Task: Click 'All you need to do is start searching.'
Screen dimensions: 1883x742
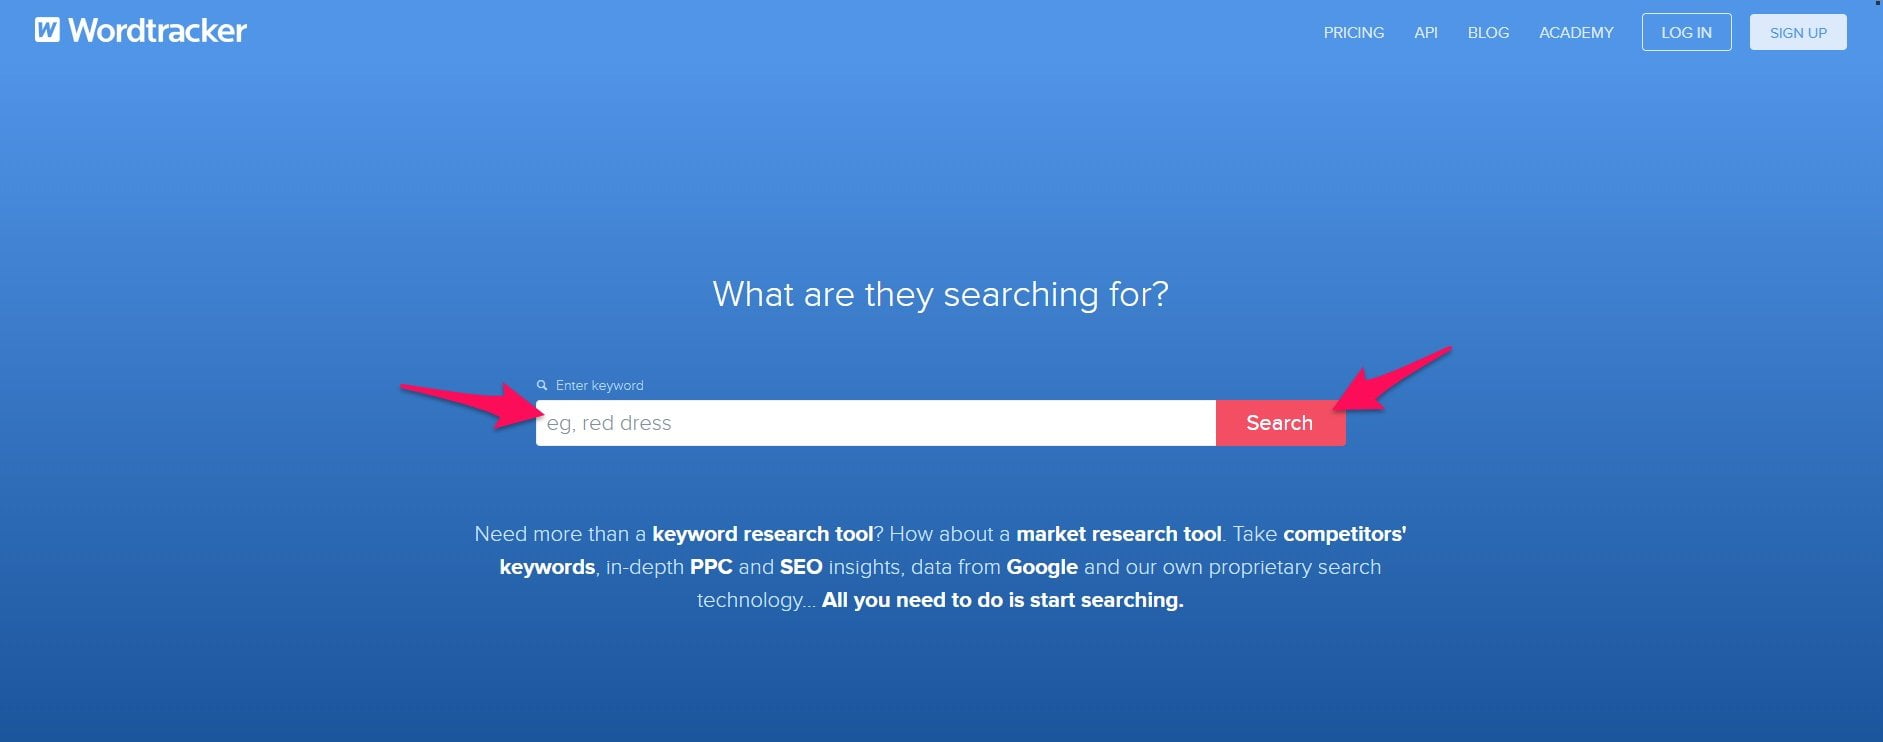Action: pos(1002,600)
